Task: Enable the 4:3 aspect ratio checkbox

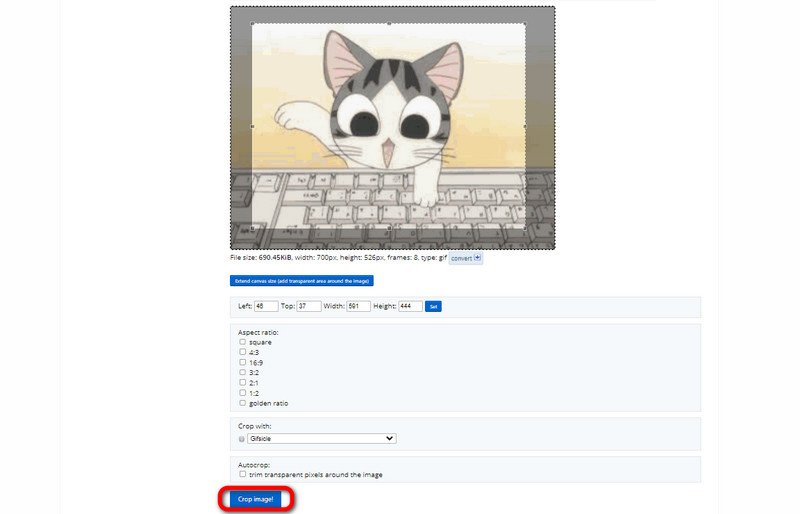Action: coord(242,352)
